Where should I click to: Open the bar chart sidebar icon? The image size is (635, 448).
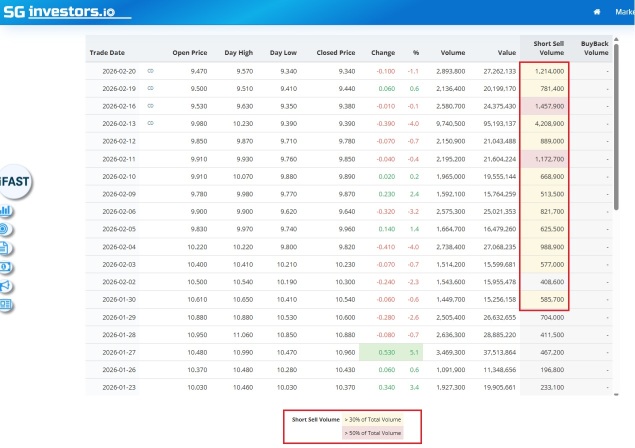pyautogui.click(x=6, y=211)
